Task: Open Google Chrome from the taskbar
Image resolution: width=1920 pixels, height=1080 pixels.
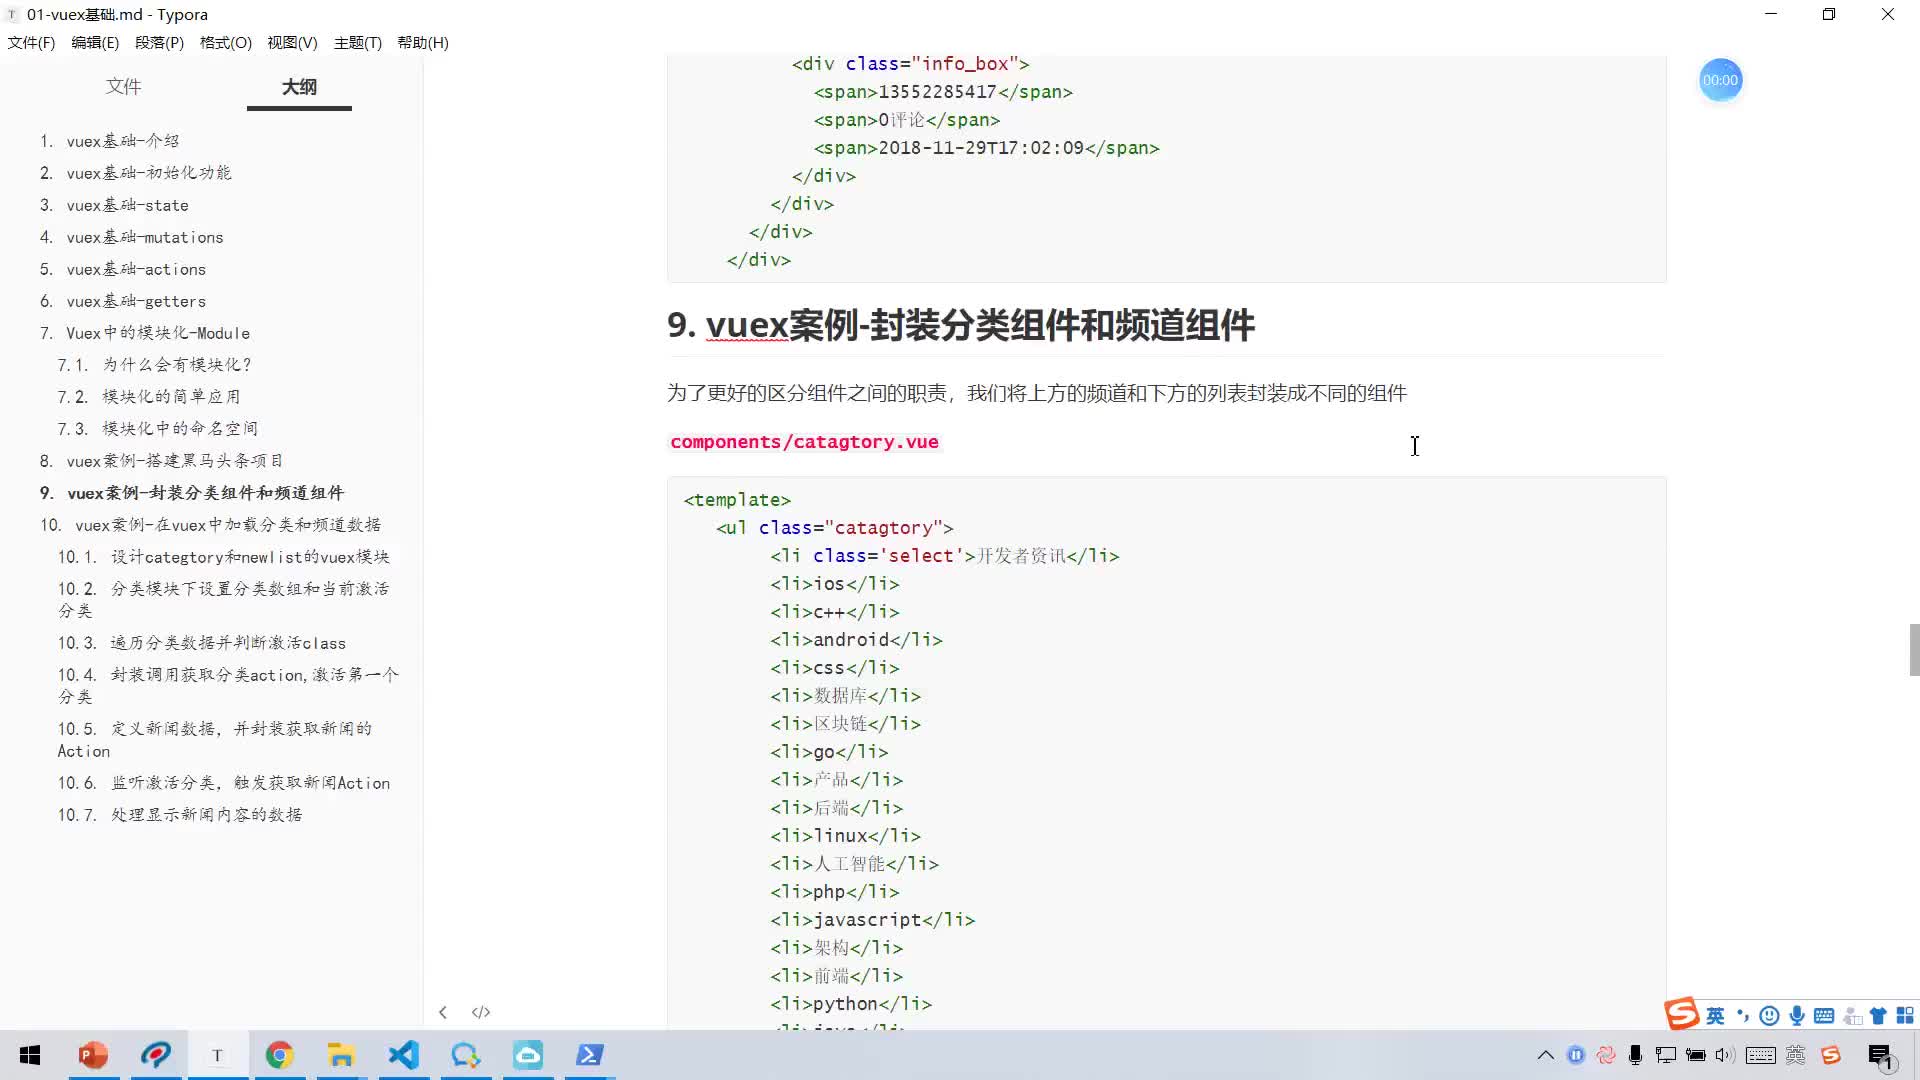Action: click(279, 1055)
